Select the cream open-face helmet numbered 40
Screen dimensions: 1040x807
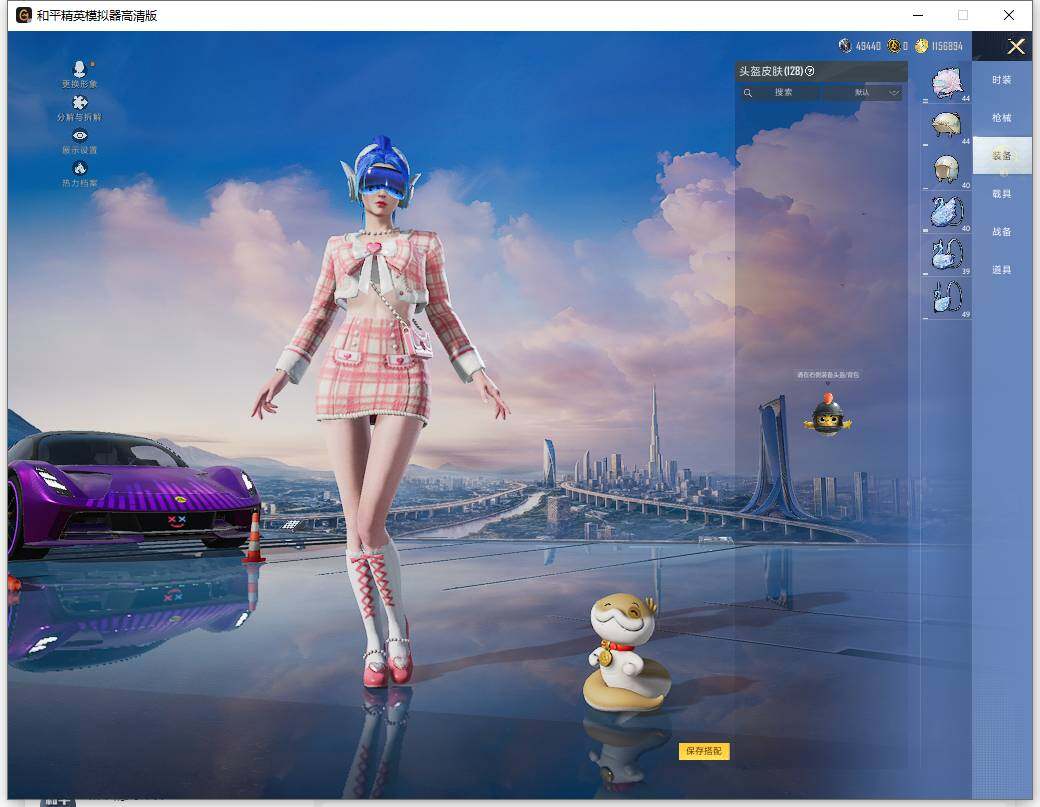[946, 170]
